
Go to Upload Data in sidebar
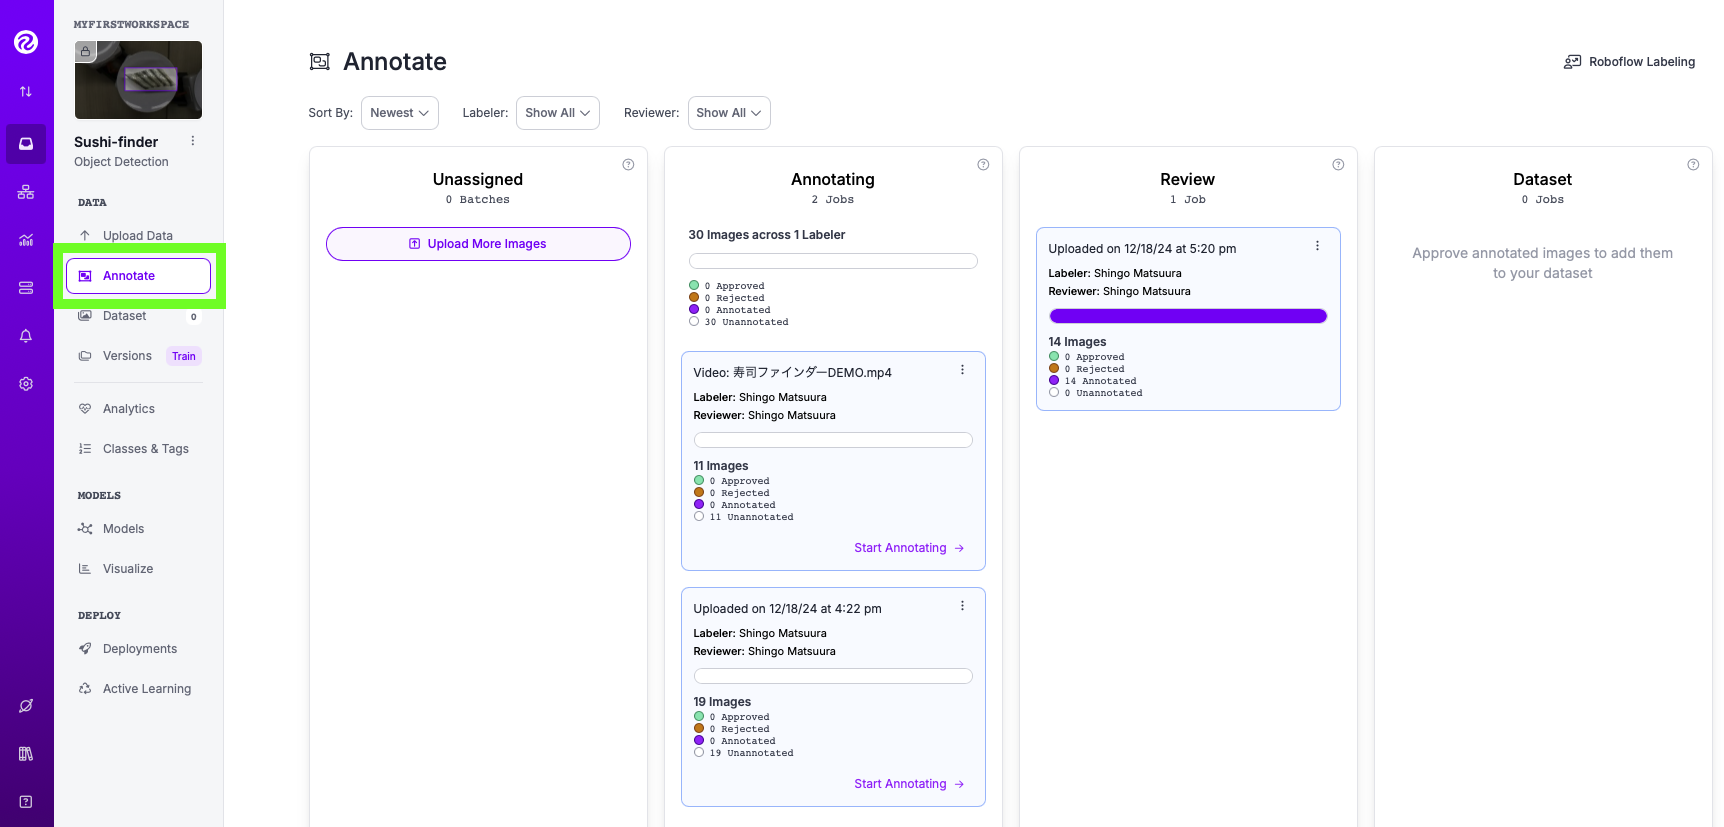coord(138,236)
